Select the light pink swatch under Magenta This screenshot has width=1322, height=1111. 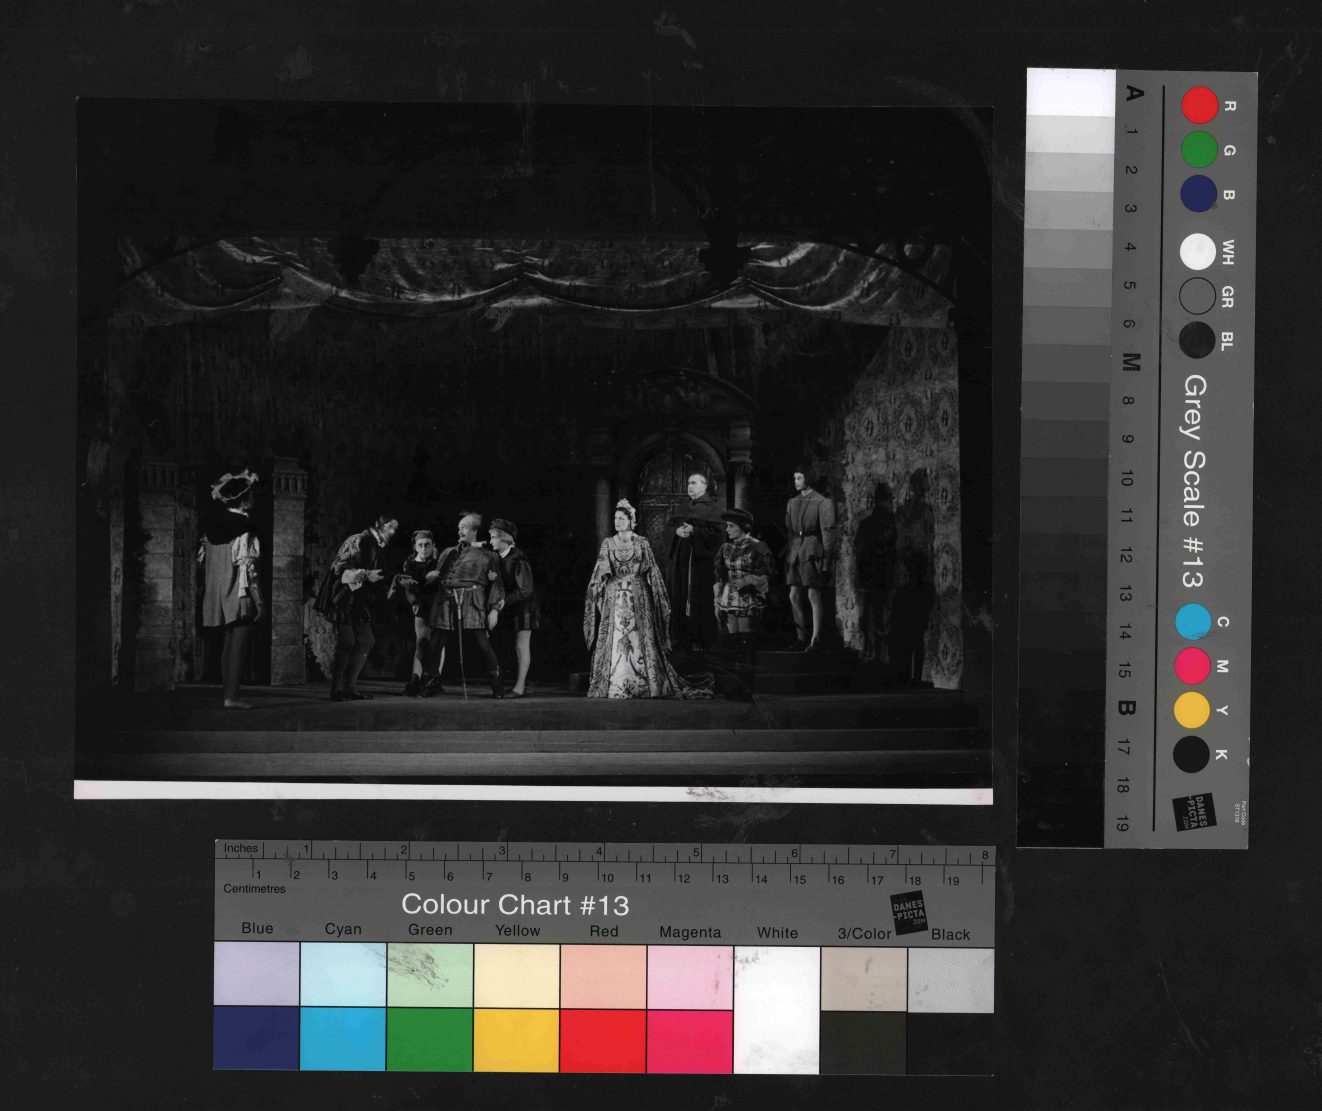[x=689, y=977]
